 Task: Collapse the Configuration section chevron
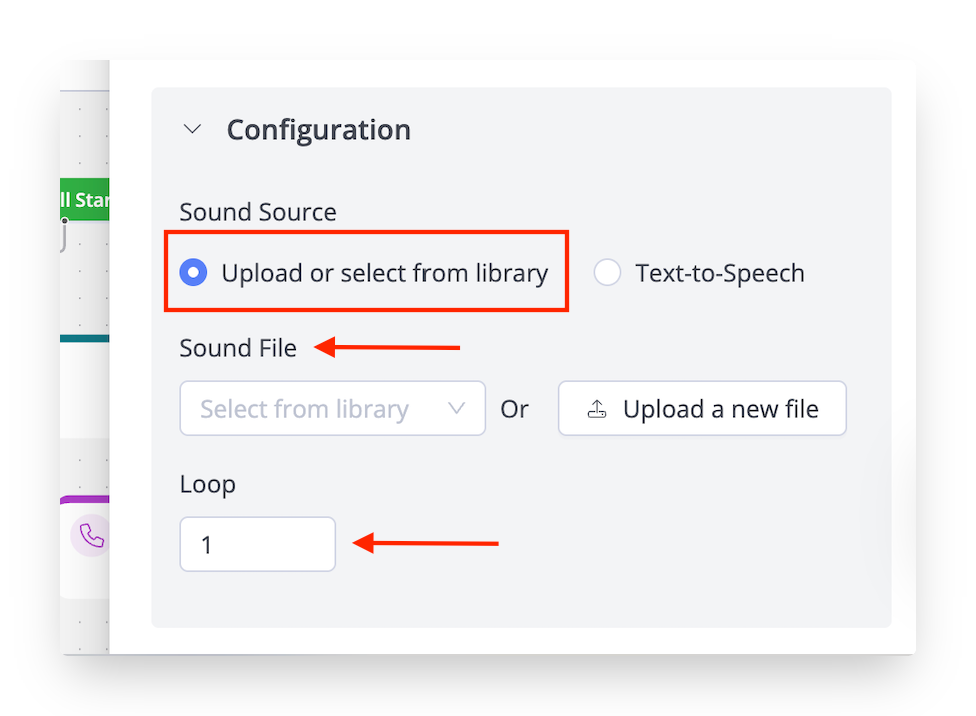click(193, 130)
